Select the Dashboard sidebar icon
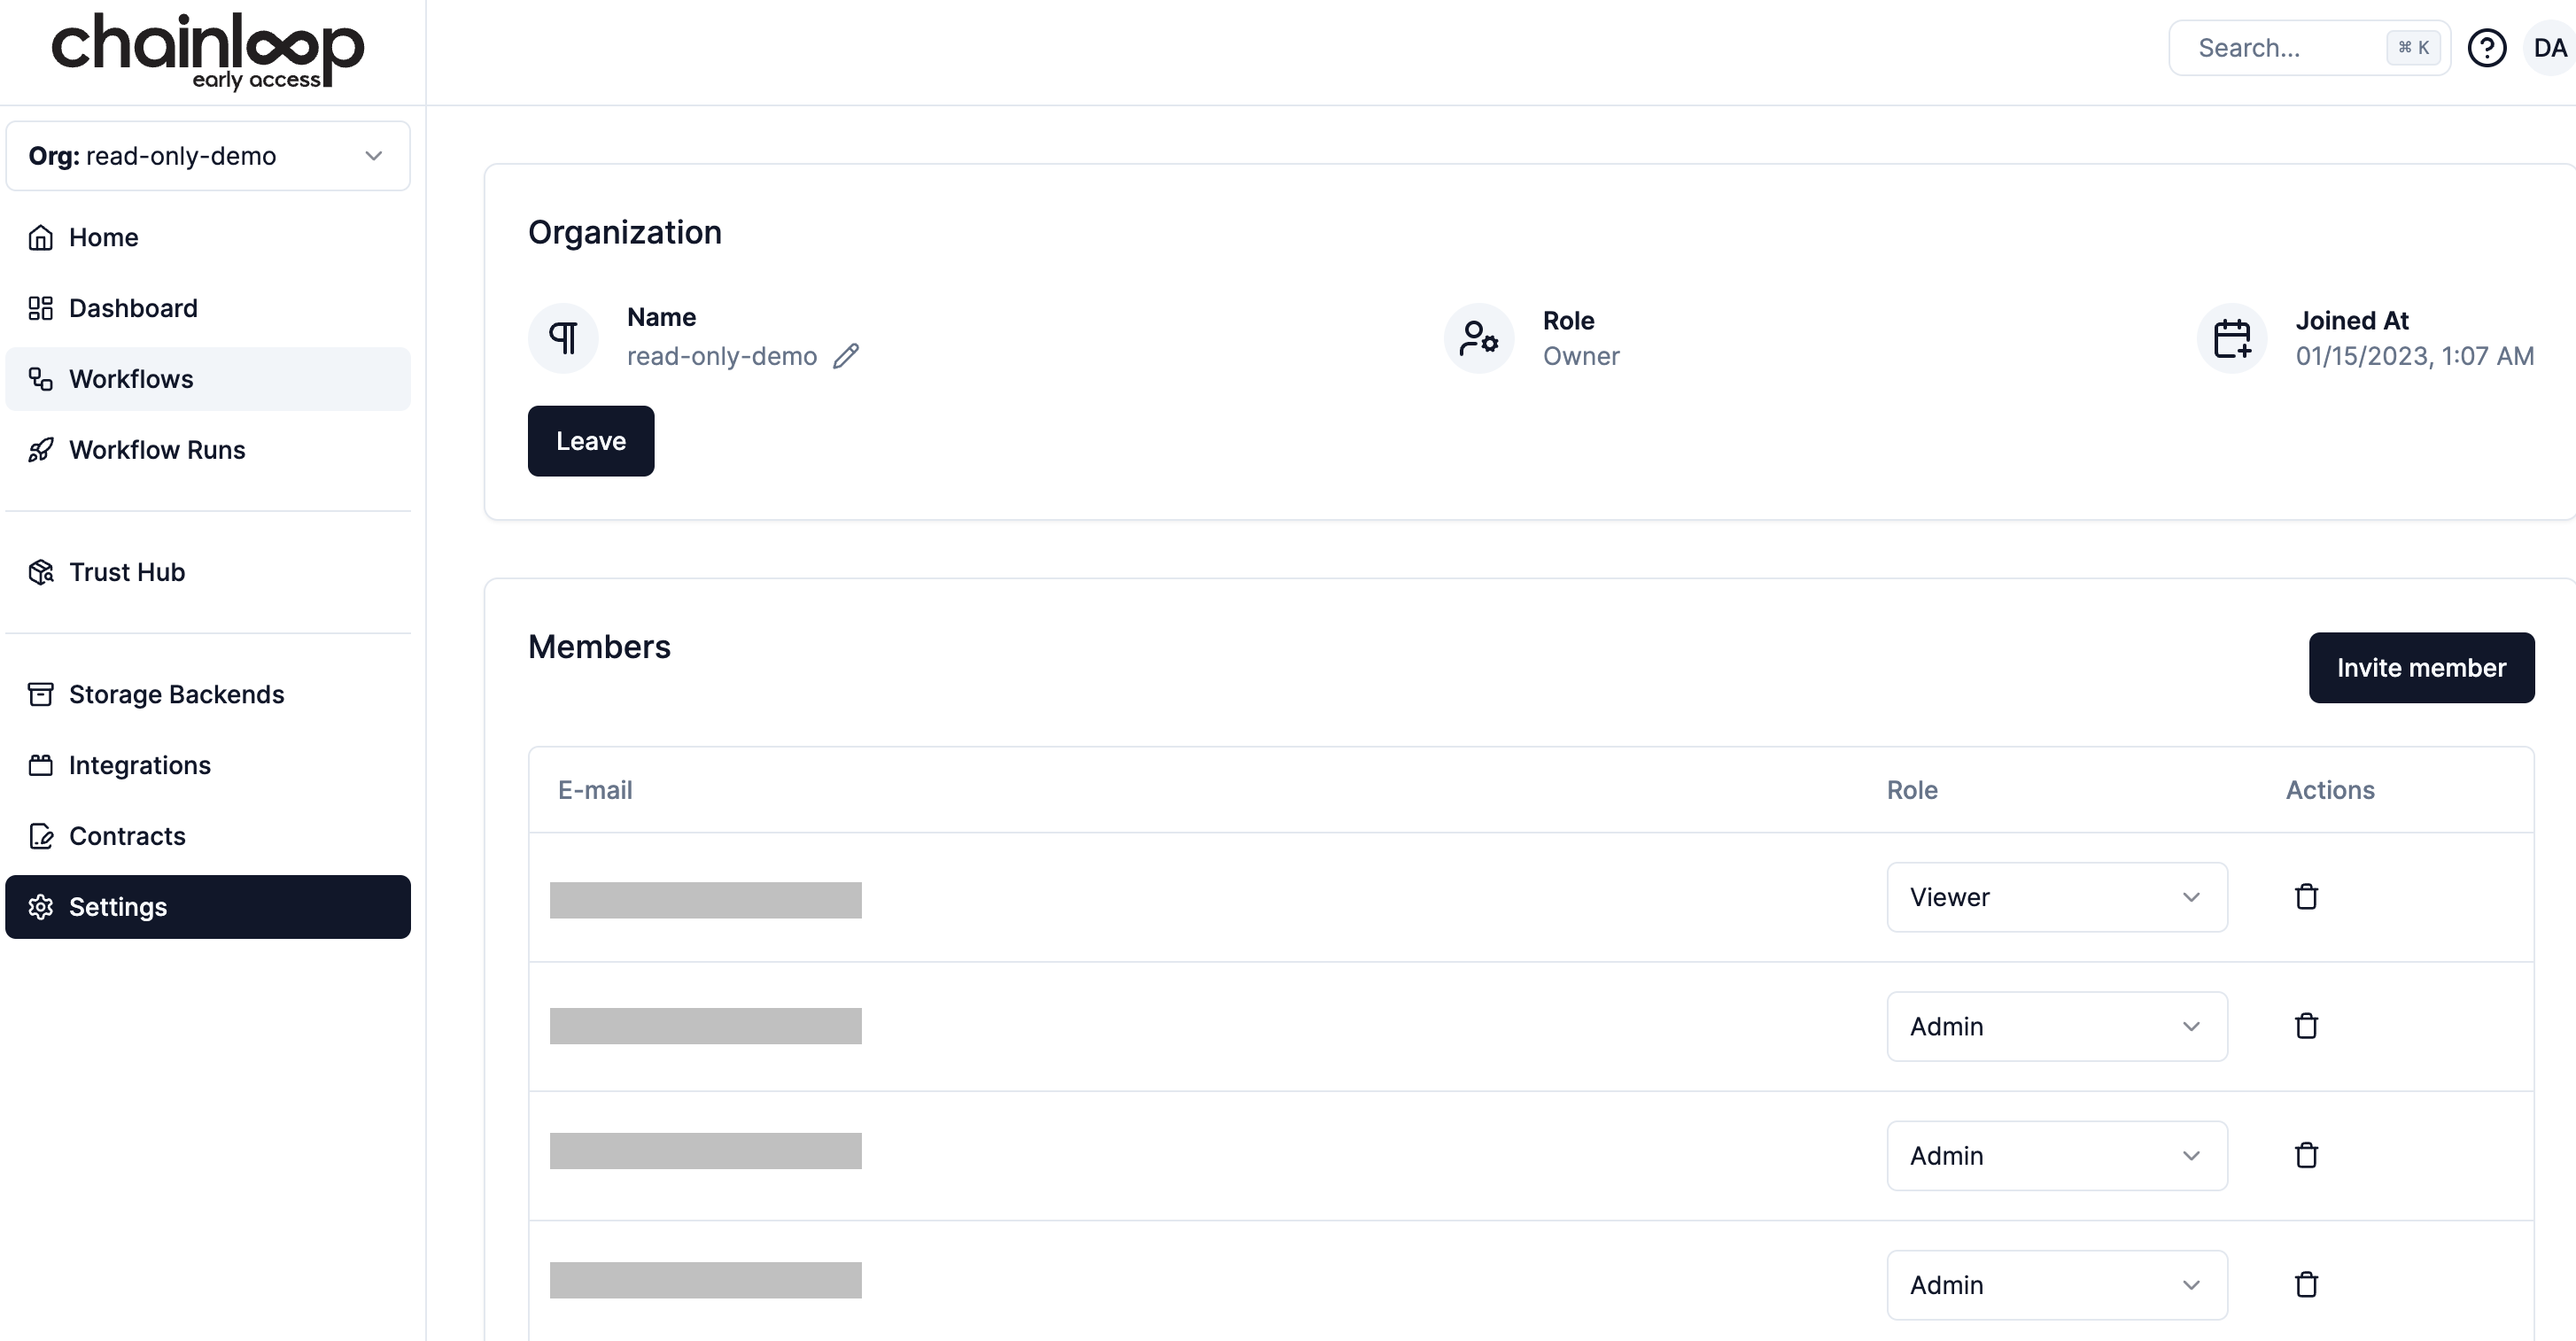 pos(41,308)
